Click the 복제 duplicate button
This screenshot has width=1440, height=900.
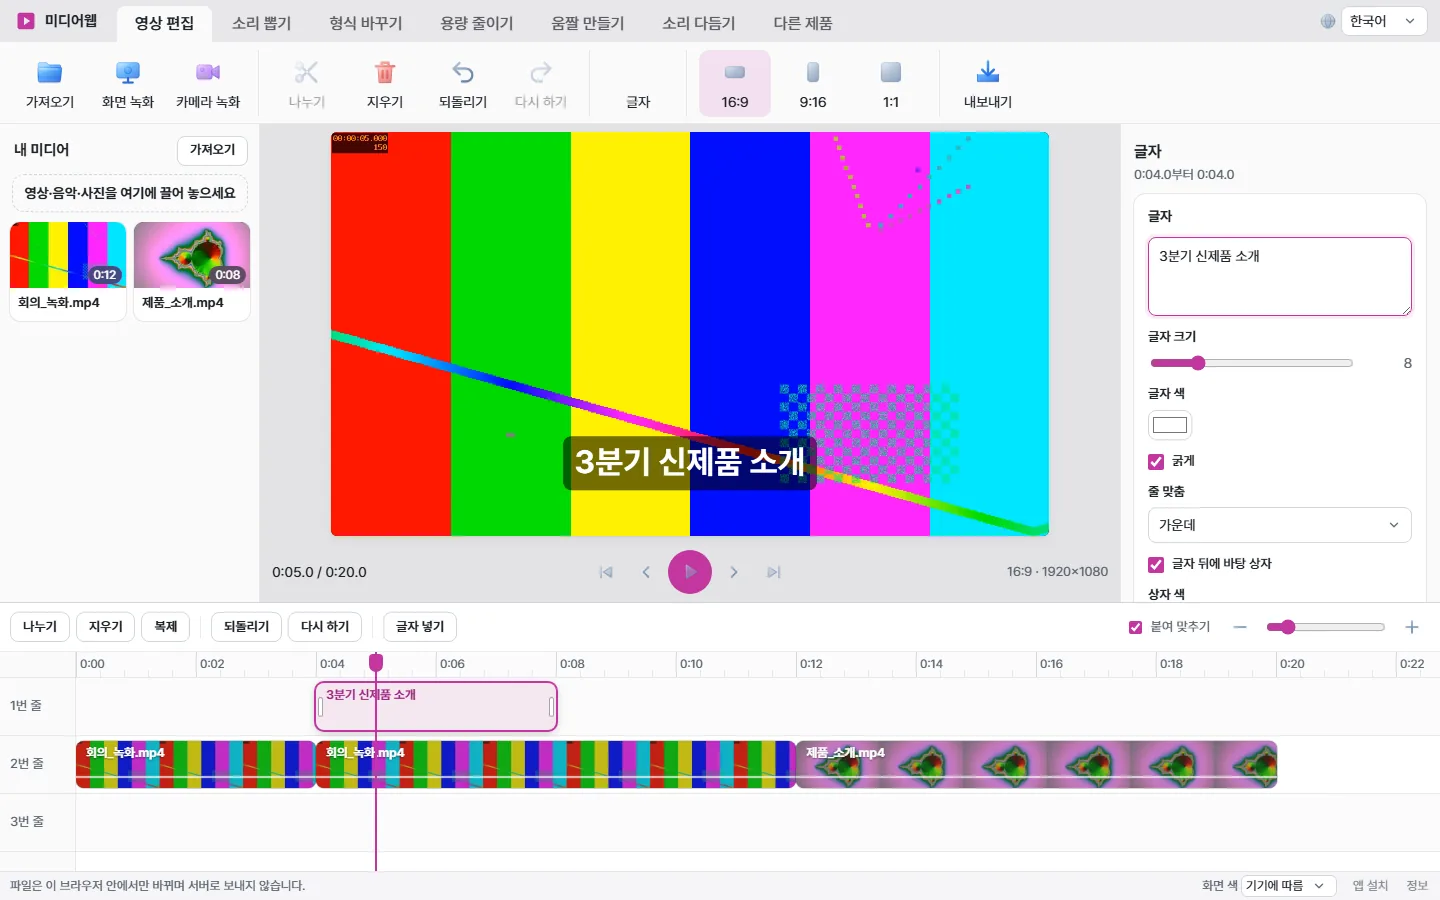[166, 627]
